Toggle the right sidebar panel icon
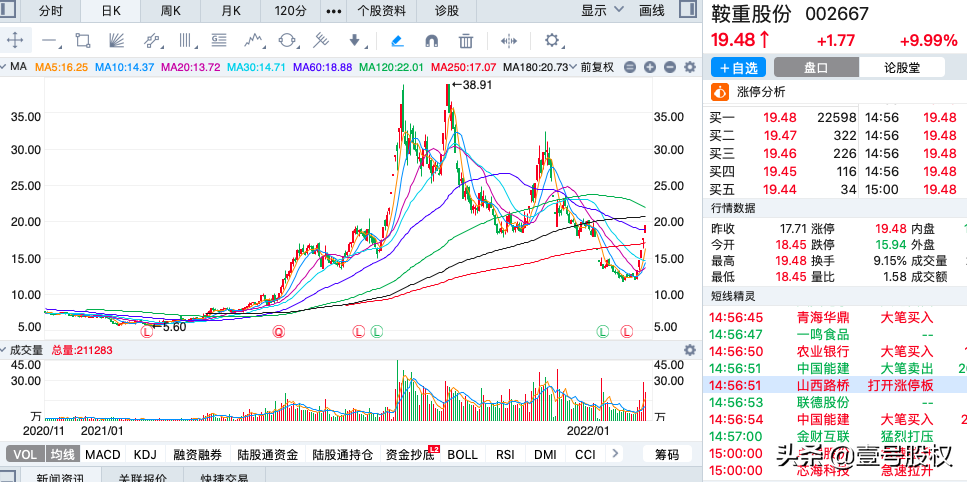 pyautogui.click(x=688, y=9)
